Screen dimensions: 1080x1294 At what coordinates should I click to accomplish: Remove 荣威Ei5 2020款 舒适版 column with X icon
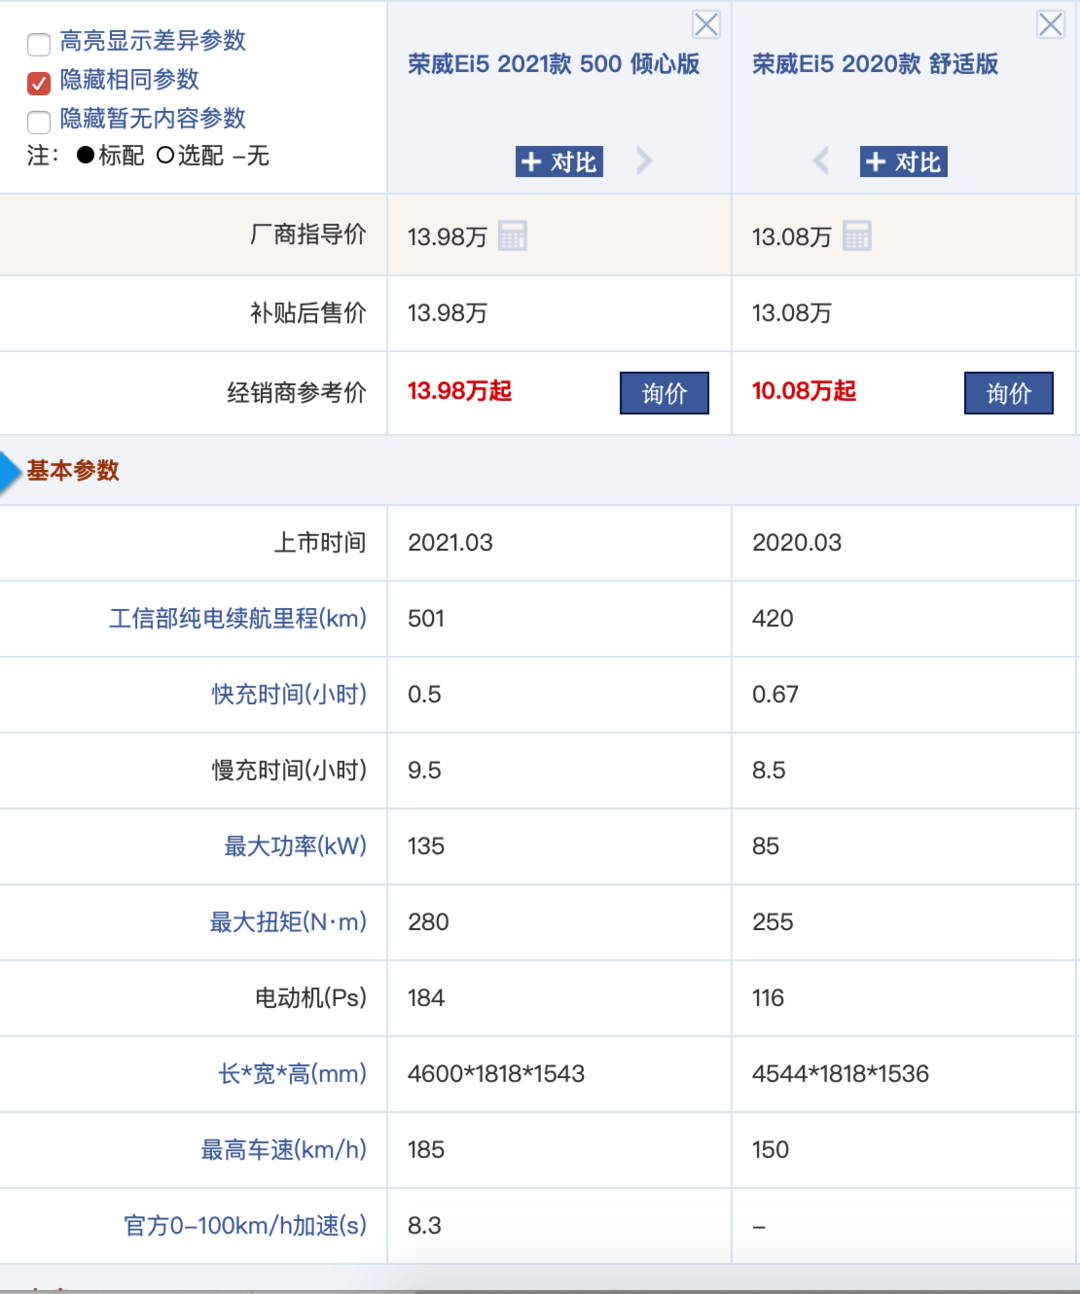pyautogui.click(x=1050, y=25)
